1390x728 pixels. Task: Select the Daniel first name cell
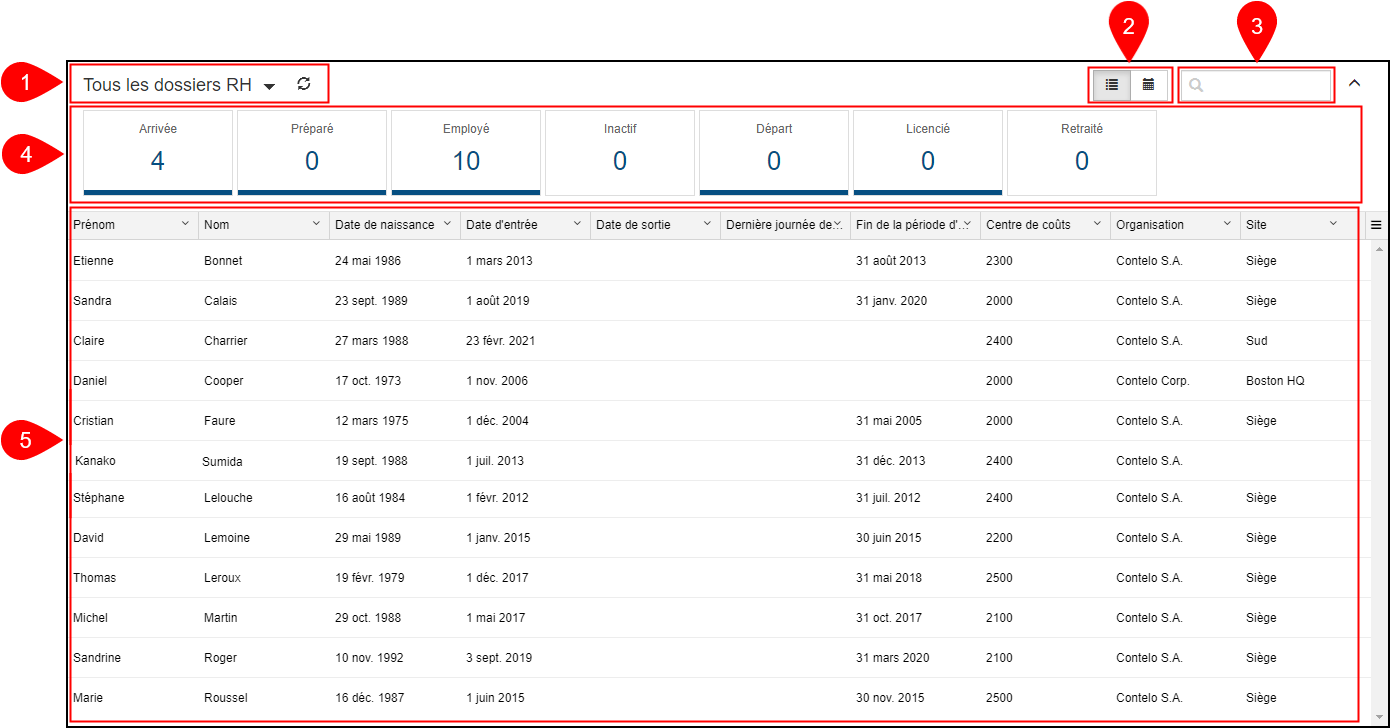[90, 381]
